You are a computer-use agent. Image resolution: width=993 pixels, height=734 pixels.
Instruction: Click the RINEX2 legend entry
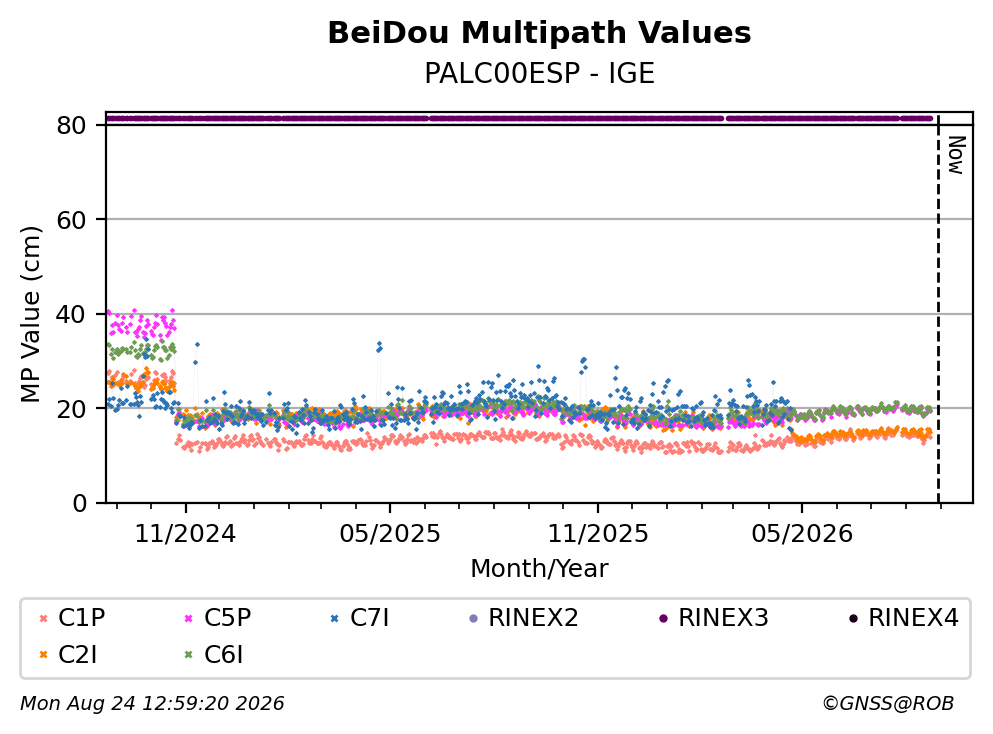[524, 617]
